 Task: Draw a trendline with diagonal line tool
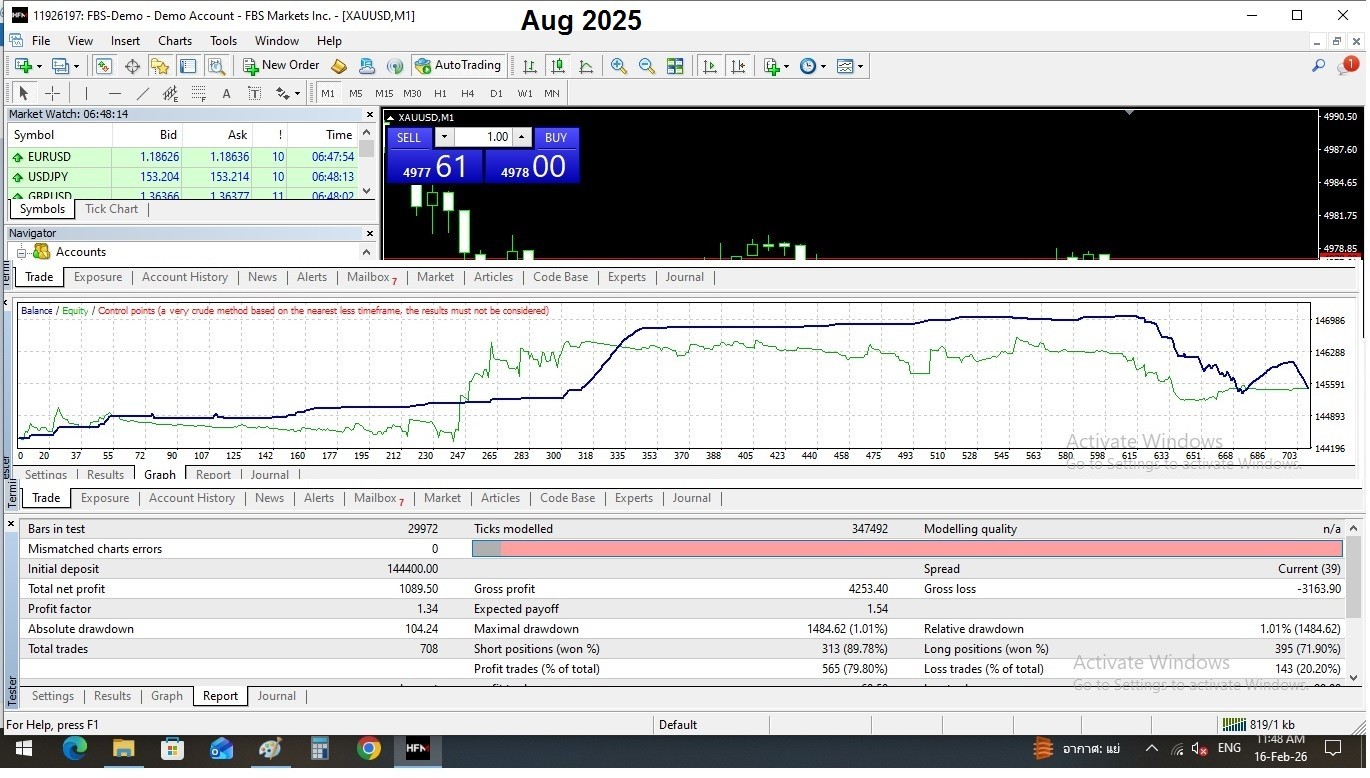(x=143, y=93)
